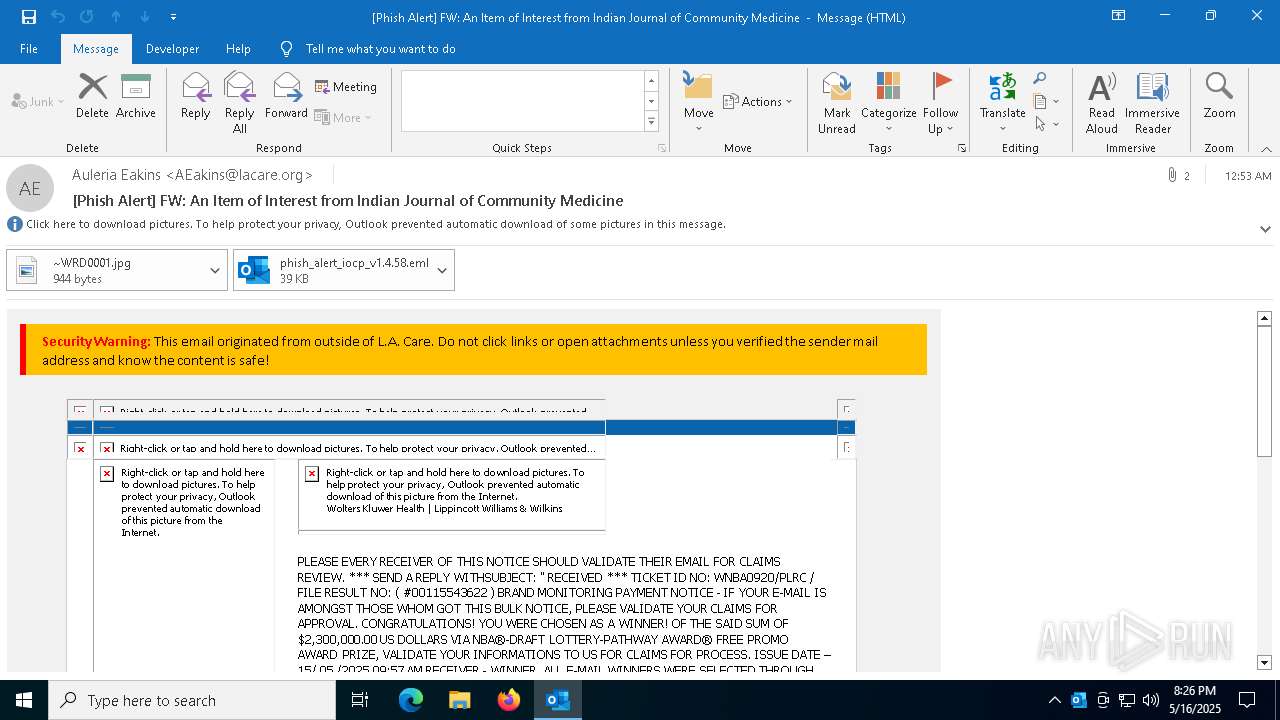1280x720 pixels.
Task: Show hidden system tray icons
Action: pyautogui.click(x=1054, y=700)
